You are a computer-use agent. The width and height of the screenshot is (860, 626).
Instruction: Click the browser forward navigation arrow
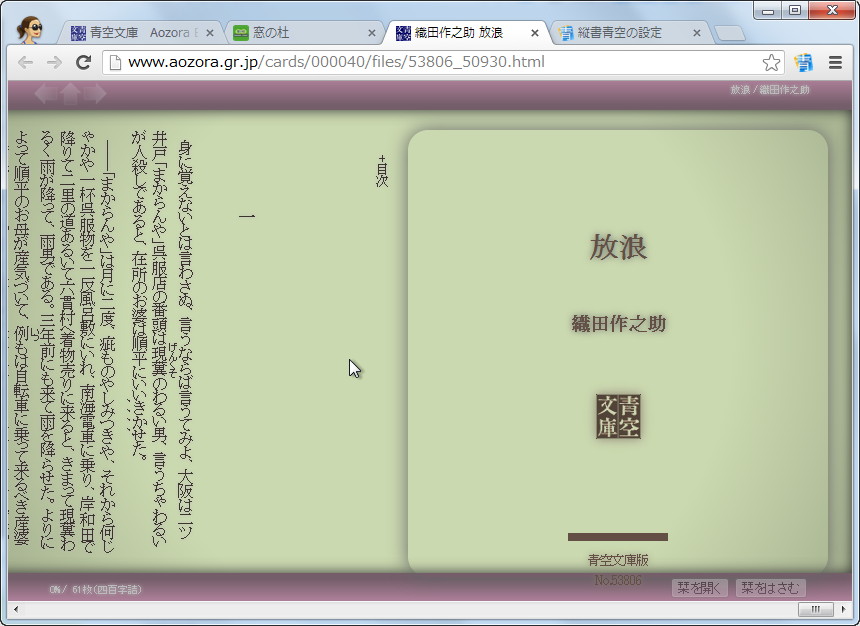point(53,62)
